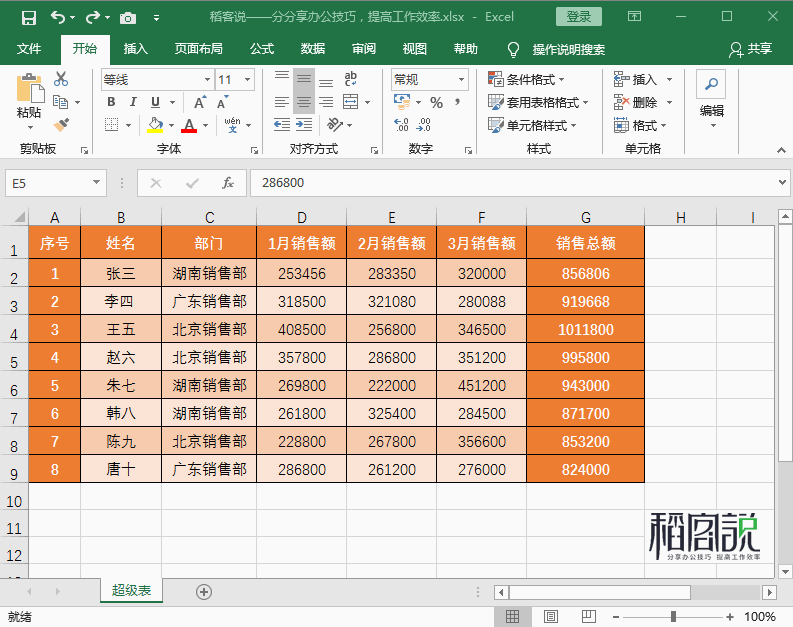This screenshot has height=627, width=793.
Task: Click the Accounting Number Format icon
Action: point(402,102)
